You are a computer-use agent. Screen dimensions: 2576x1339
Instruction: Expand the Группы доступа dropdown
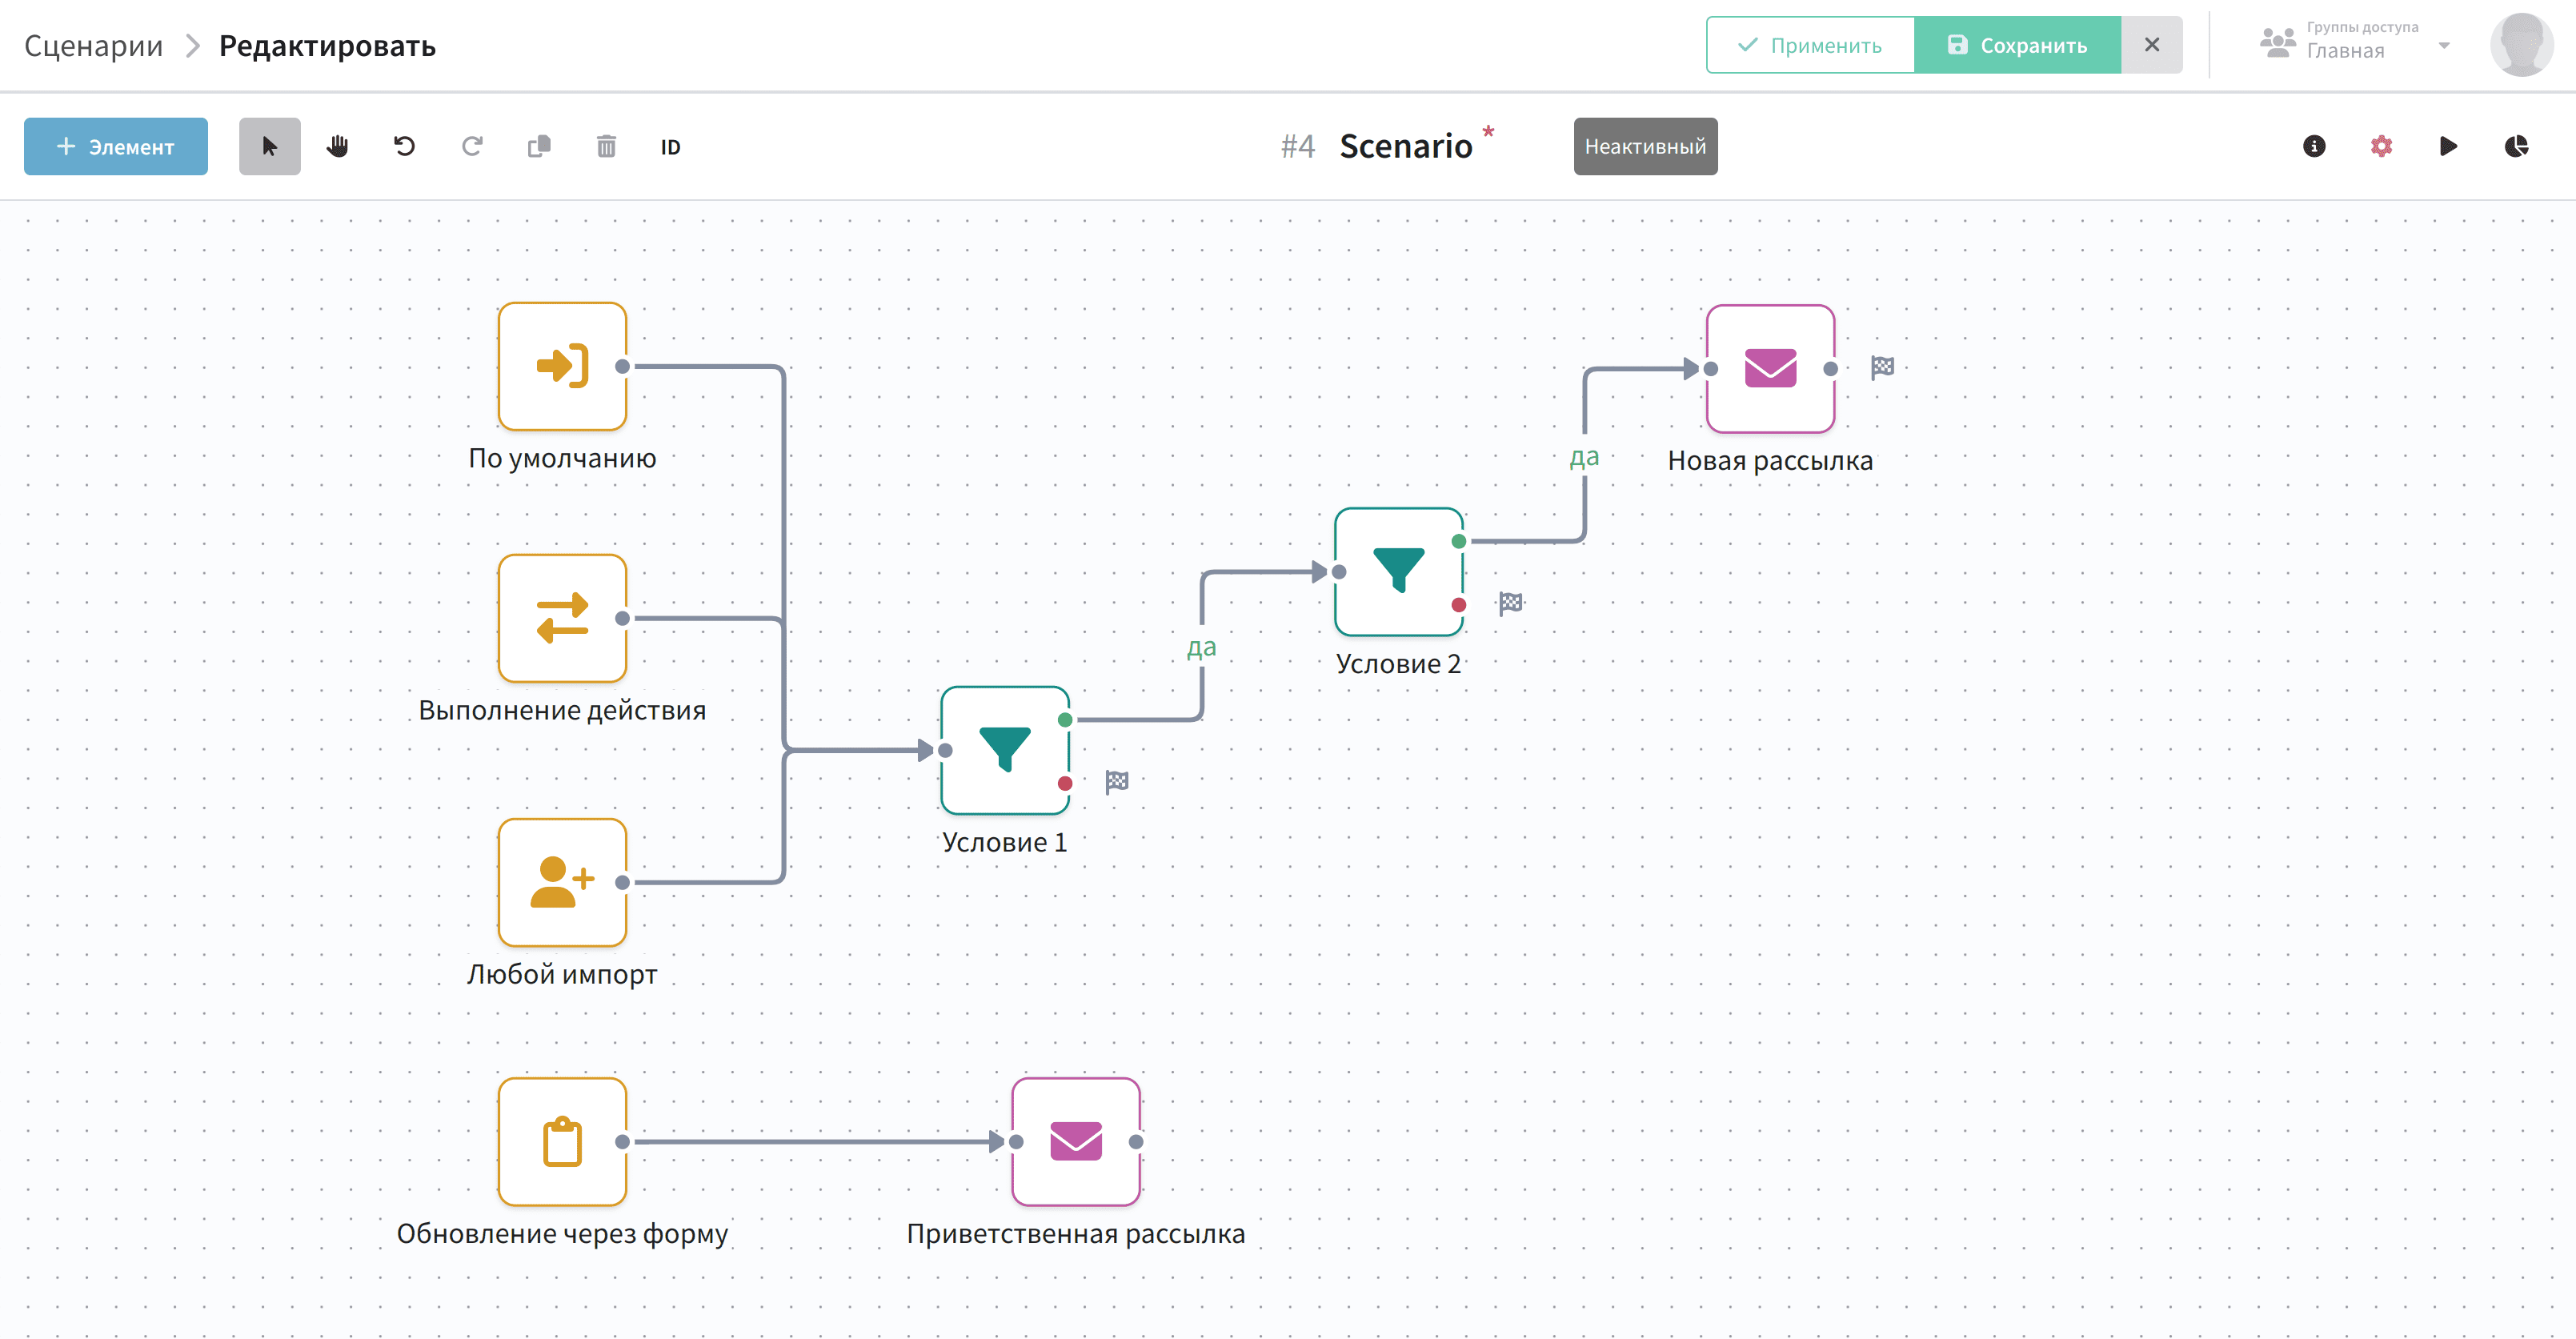(x=2355, y=44)
